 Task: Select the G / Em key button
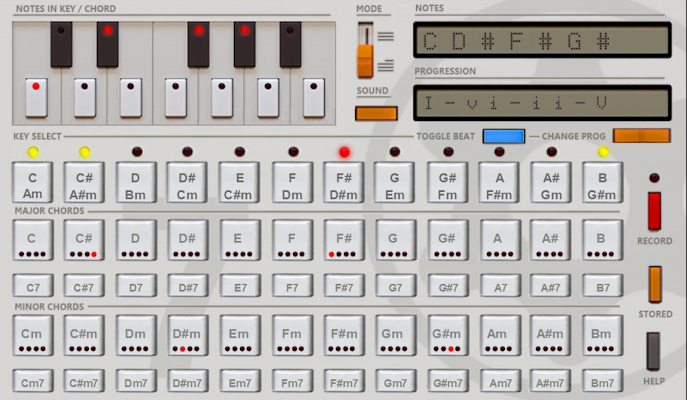pos(395,182)
